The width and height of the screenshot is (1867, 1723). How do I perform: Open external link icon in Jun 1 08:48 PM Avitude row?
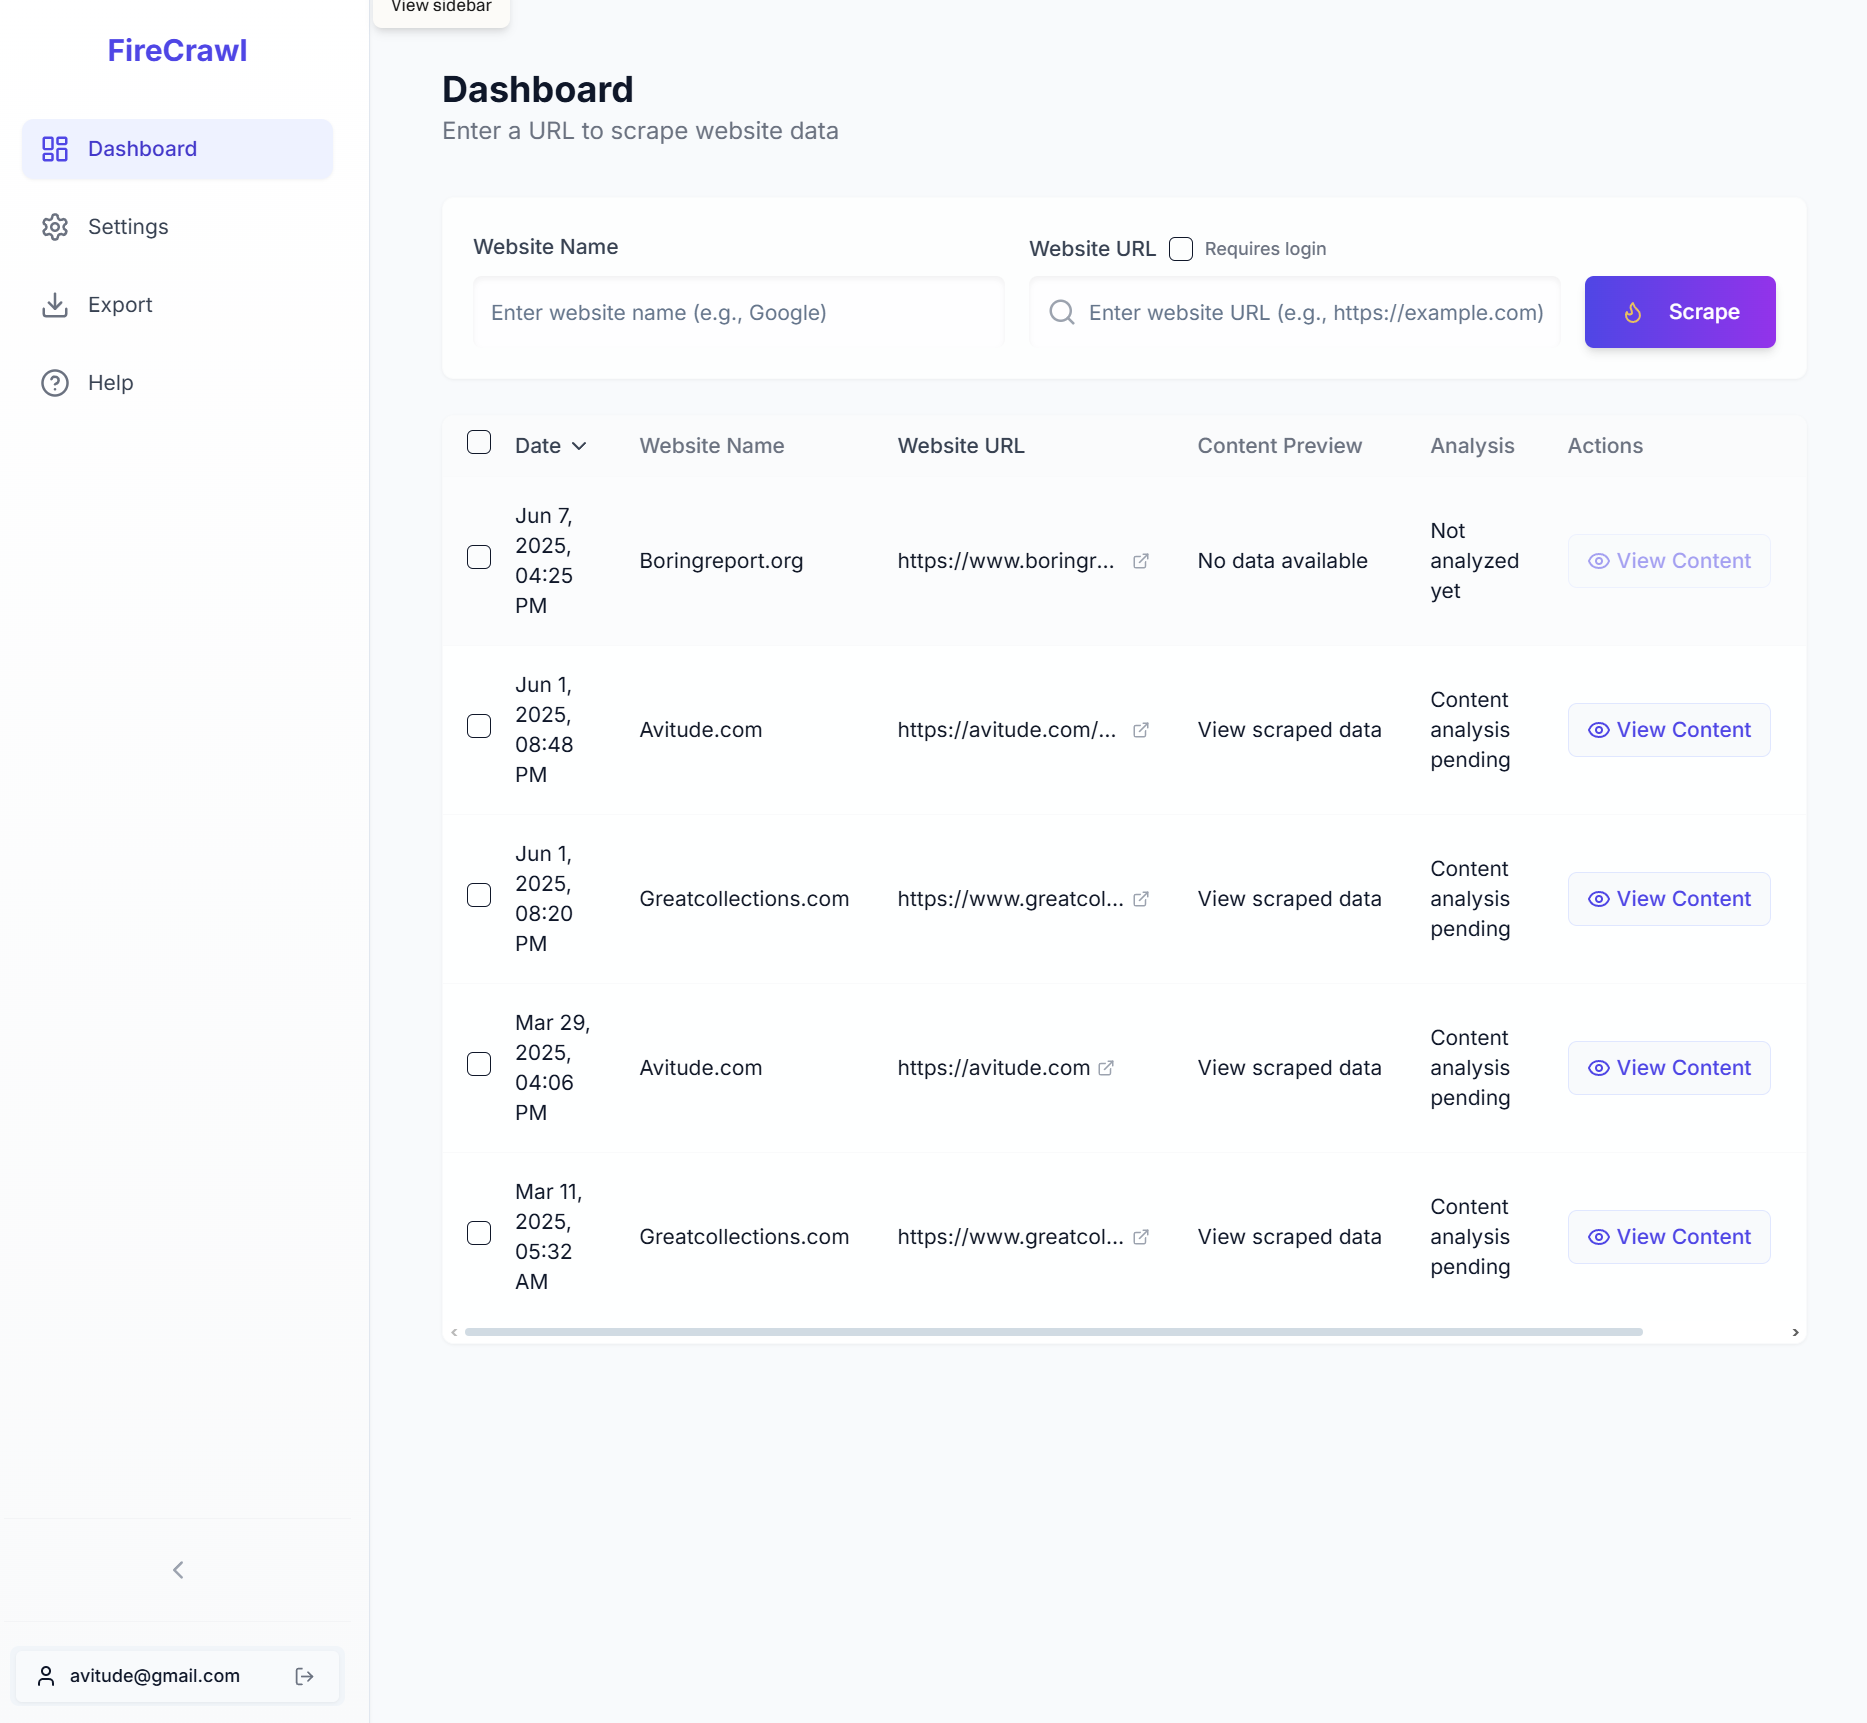click(x=1140, y=730)
